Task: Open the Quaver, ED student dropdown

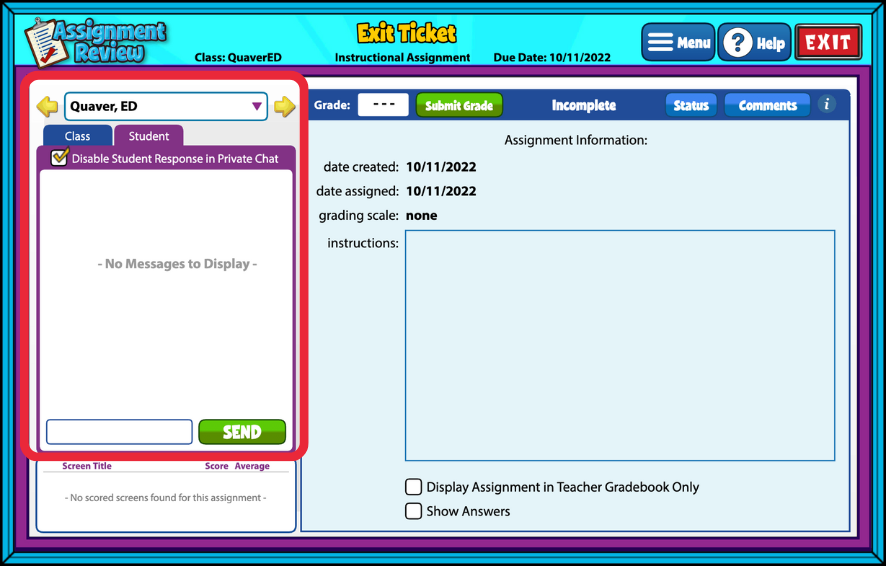Action: pos(166,106)
